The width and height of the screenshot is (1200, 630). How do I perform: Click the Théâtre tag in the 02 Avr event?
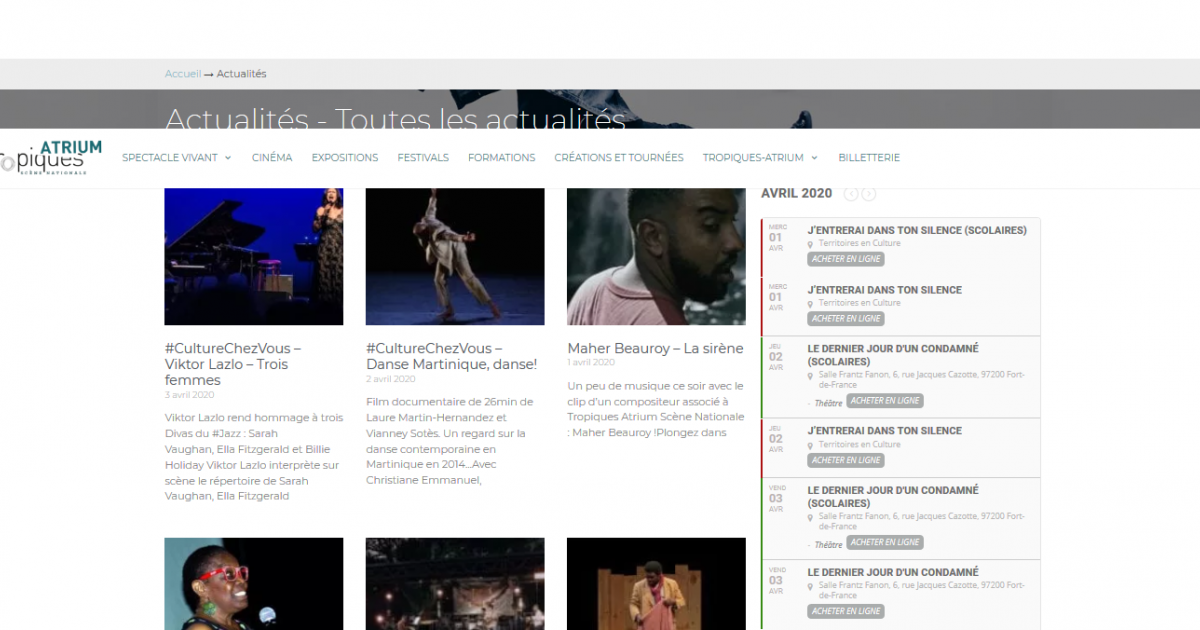[828, 402]
